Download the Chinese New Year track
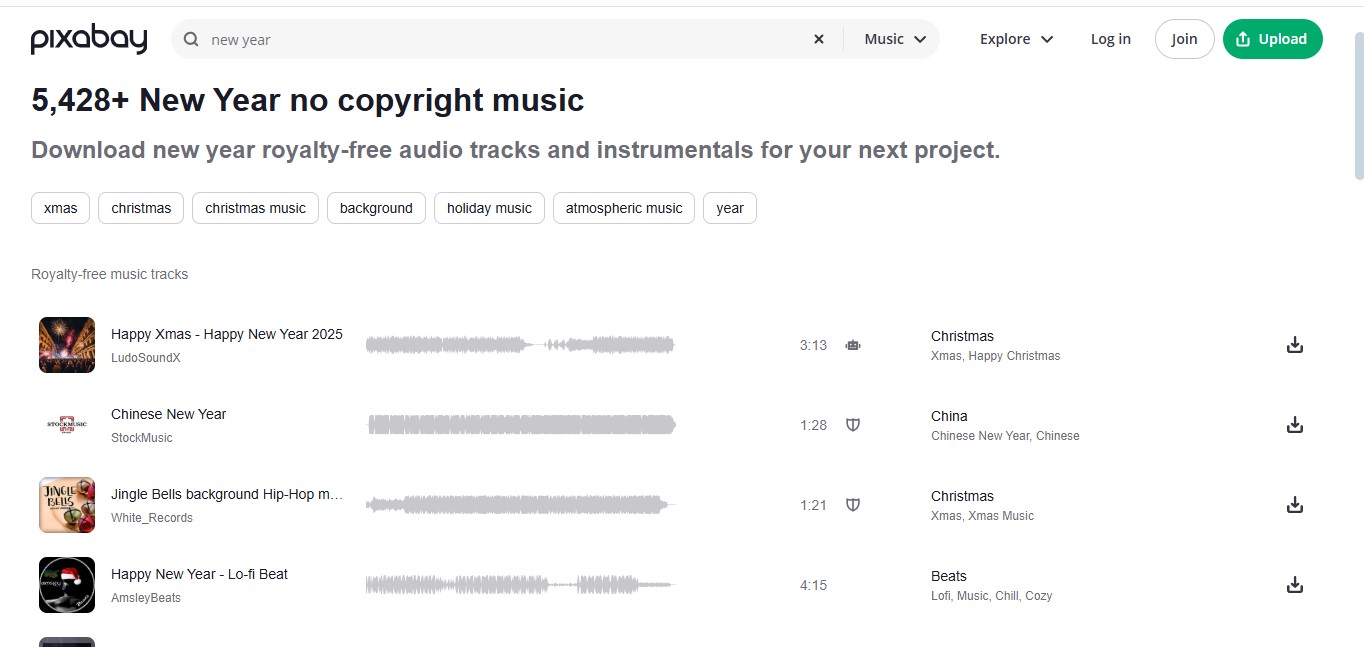 (x=1294, y=425)
